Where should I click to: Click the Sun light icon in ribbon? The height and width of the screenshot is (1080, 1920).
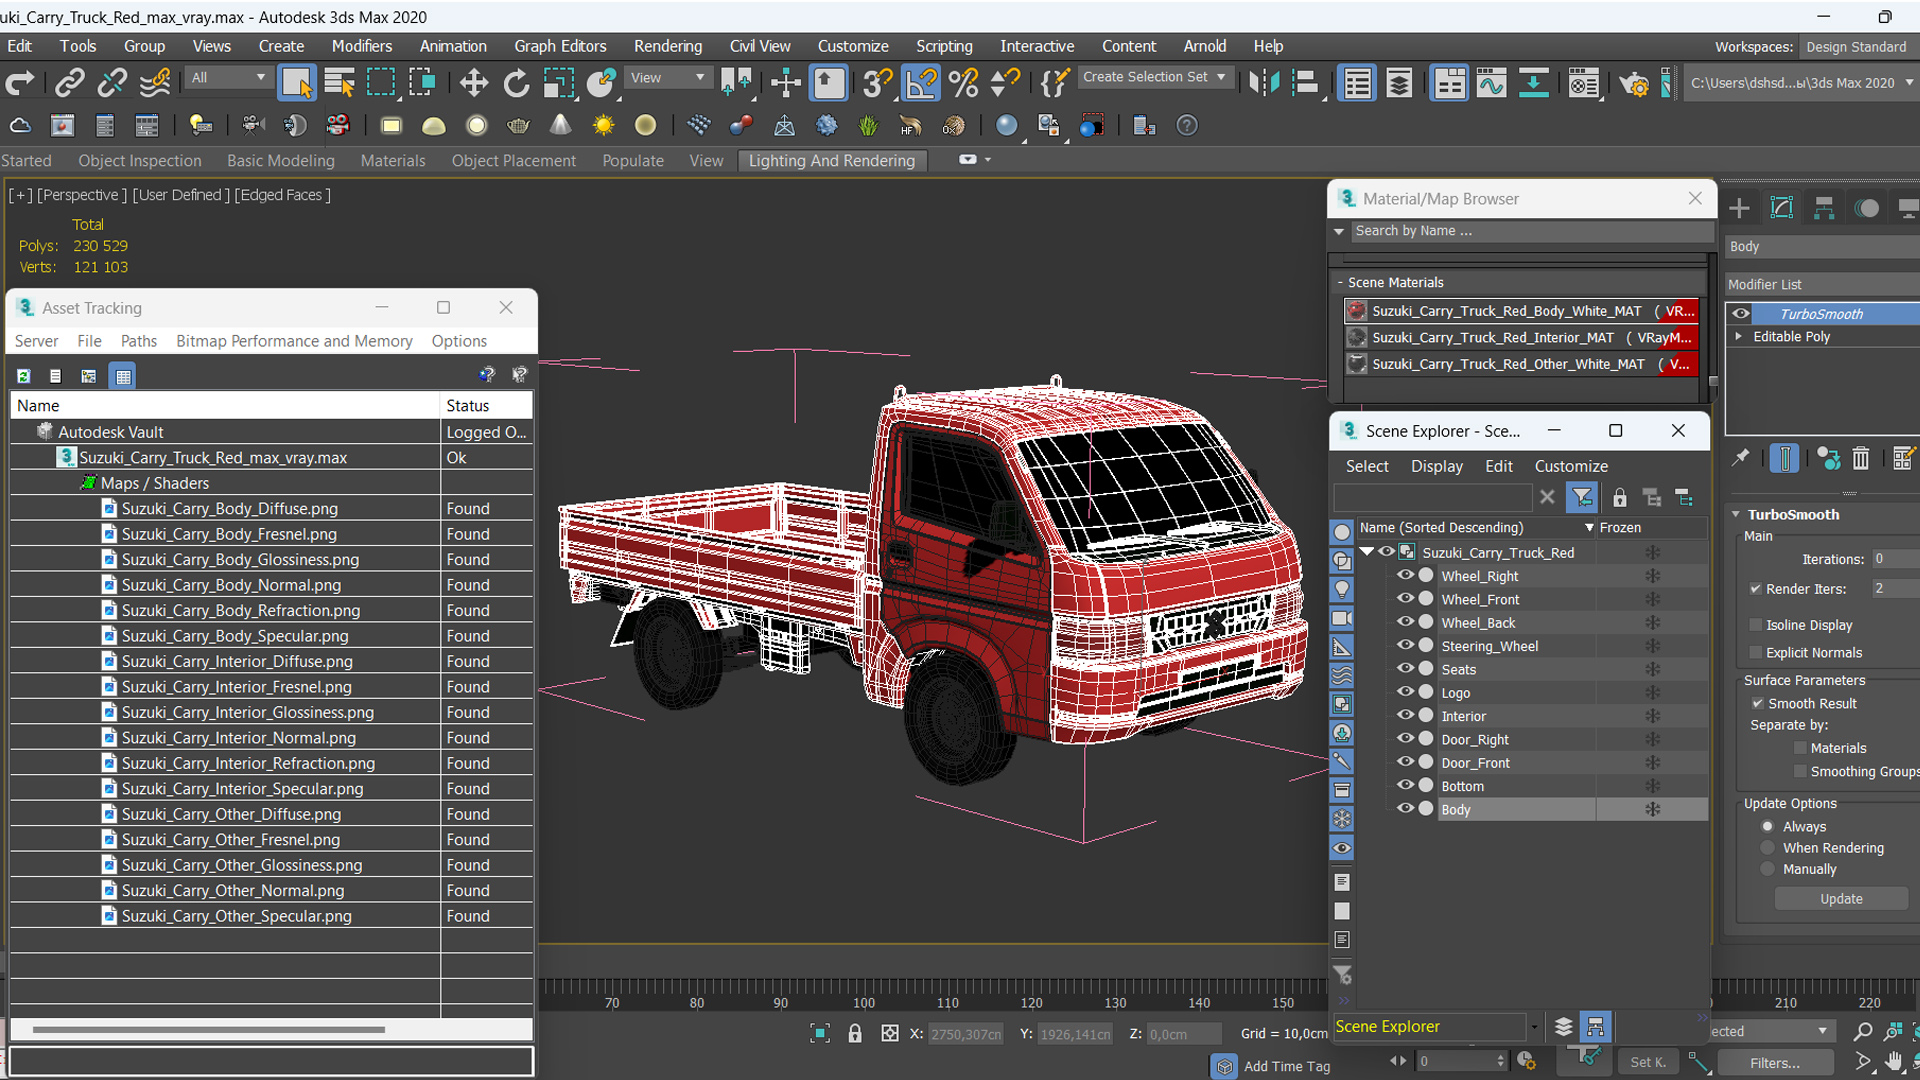603,125
